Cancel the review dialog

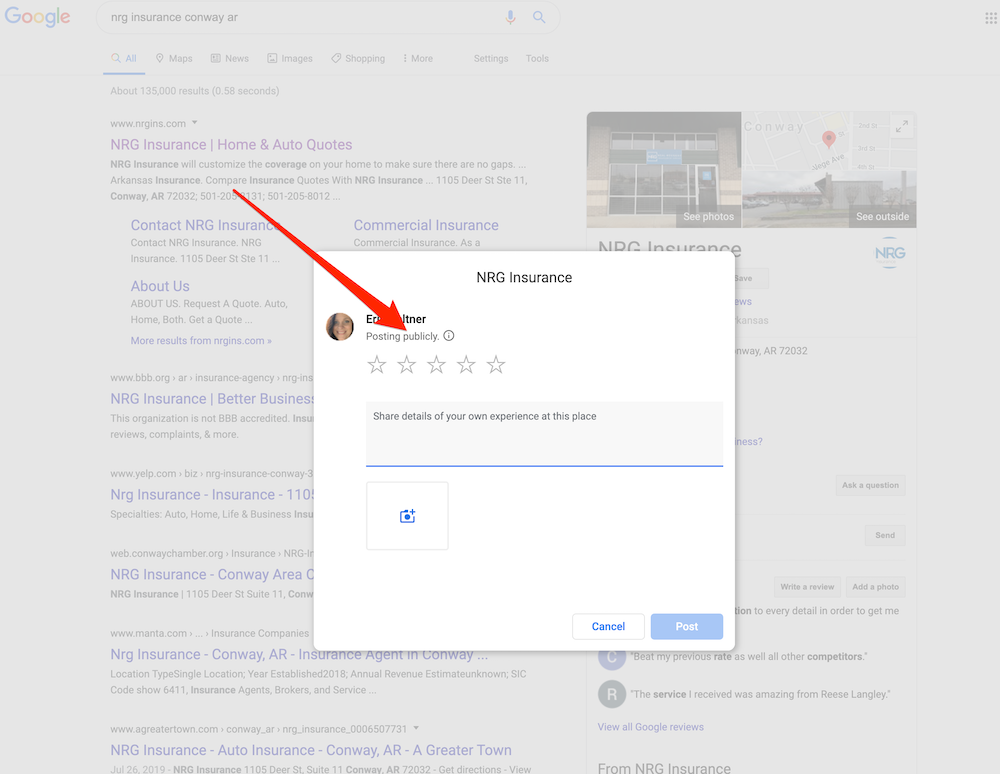point(608,627)
